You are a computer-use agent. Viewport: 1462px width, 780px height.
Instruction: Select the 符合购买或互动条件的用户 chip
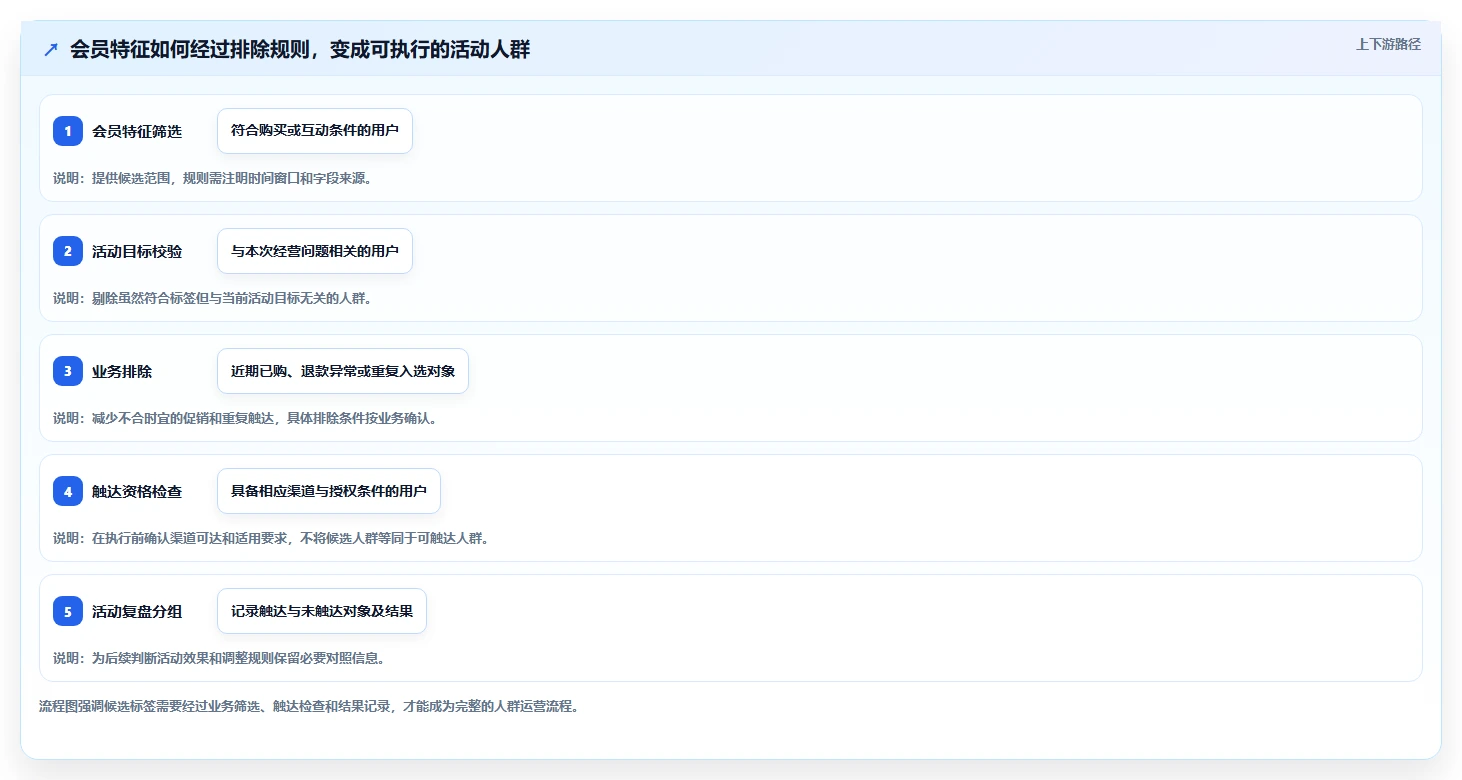(x=315, y=131)
